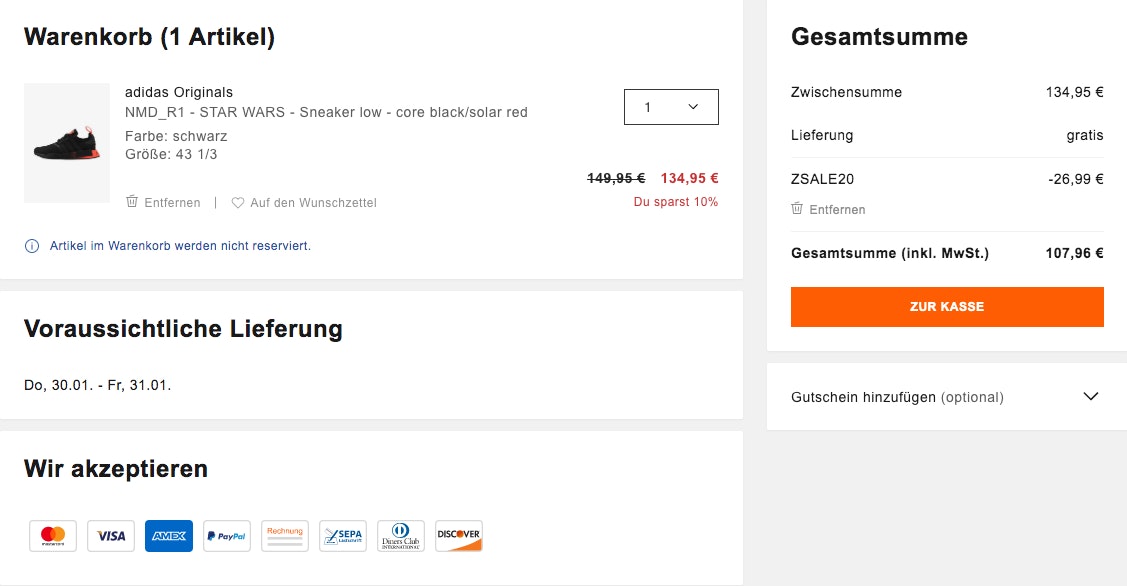Viewport: 1127px width, 586px height.
Task: Click the Diners Club icon
Action: tap(401, 536)
